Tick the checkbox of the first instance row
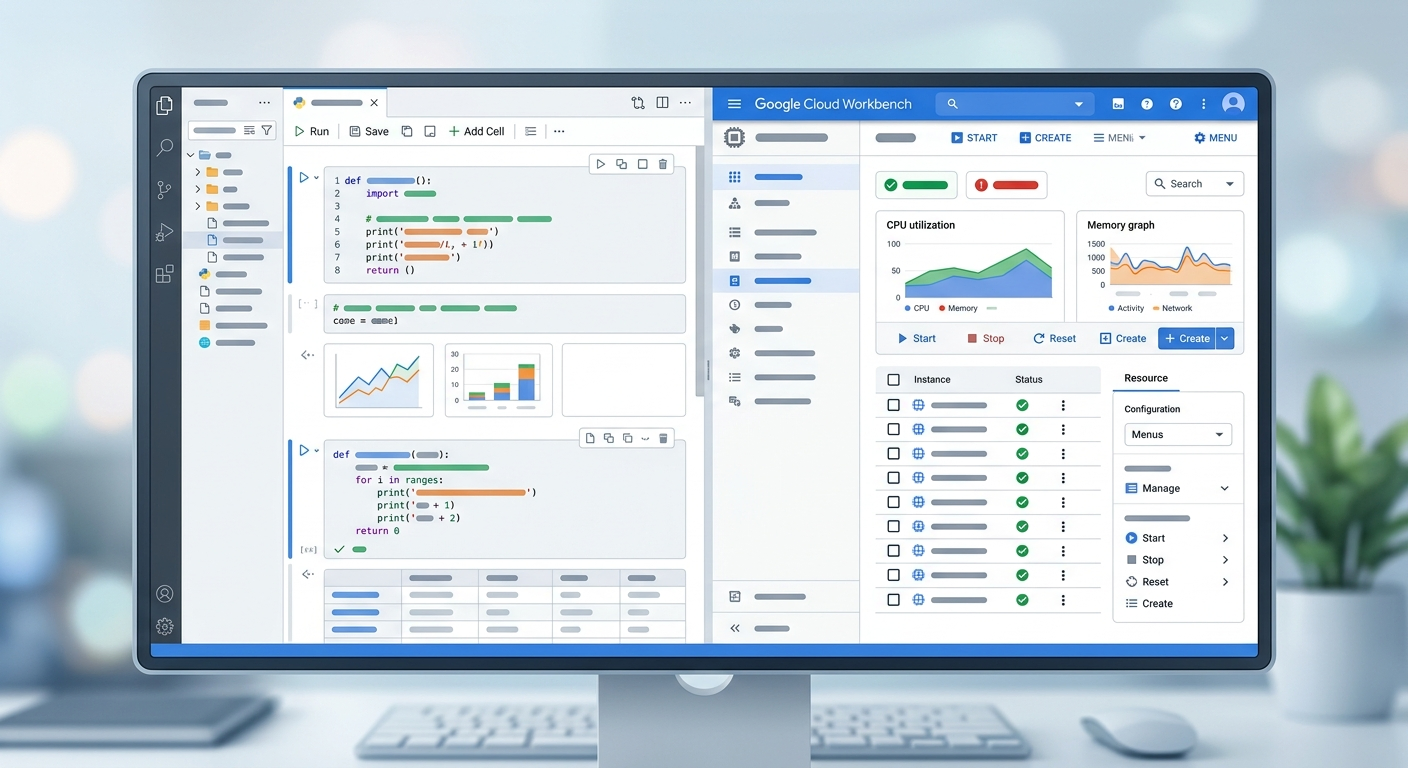The image size is (1408, 768). tap(894, 405)
